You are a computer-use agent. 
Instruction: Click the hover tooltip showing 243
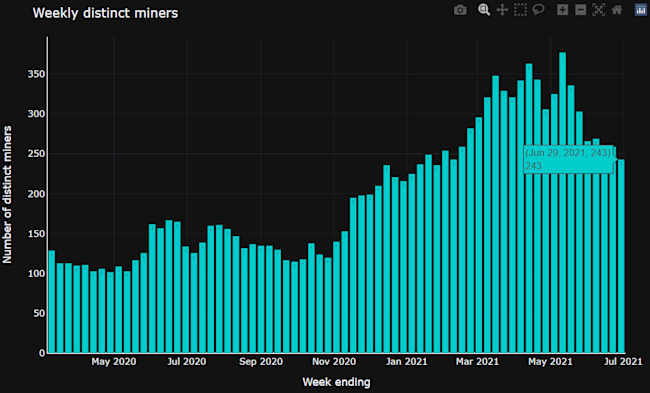pos(569,159)
